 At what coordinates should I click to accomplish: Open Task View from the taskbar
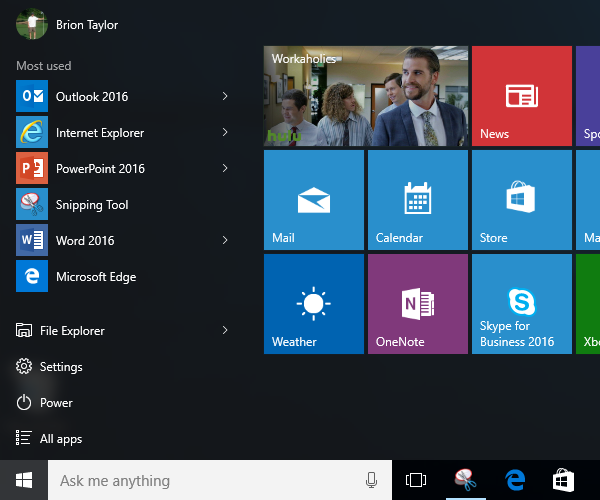click(x=416, y=480)
